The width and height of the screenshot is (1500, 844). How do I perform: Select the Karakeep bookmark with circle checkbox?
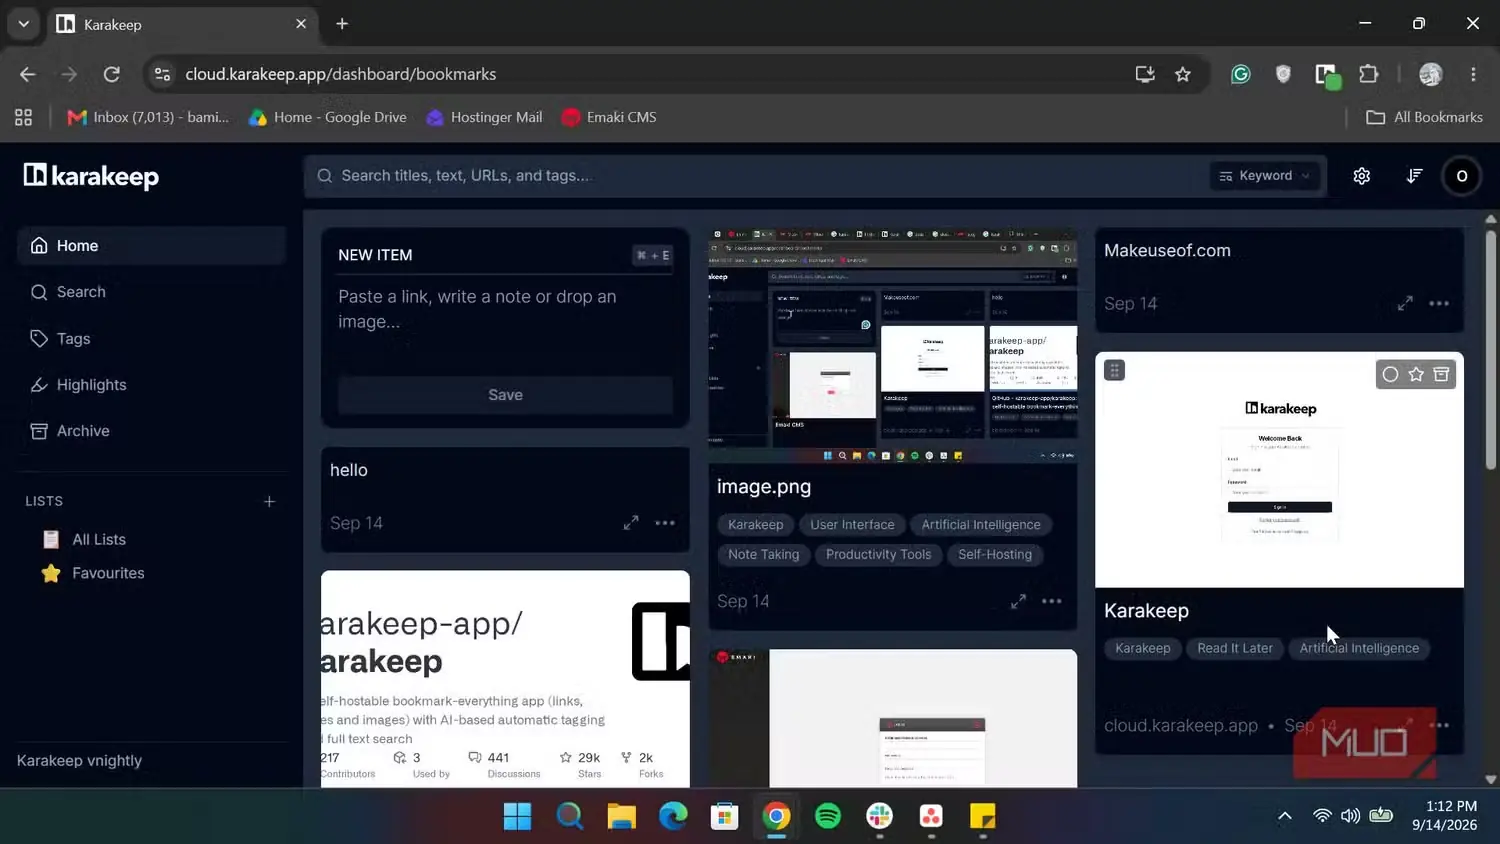[x=1390, y=374]
